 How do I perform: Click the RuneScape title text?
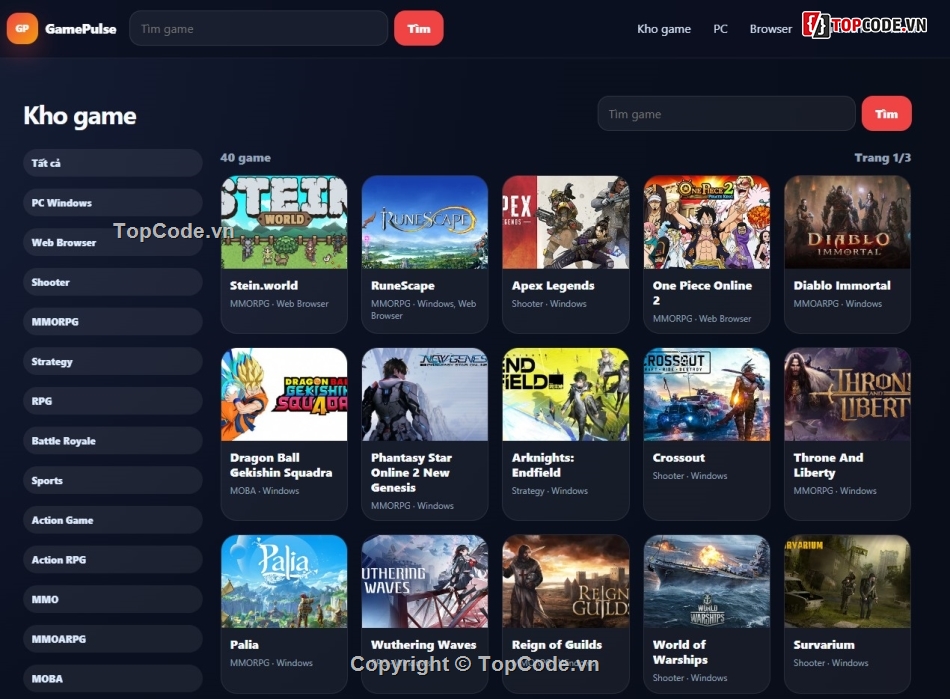click(402, 285)
